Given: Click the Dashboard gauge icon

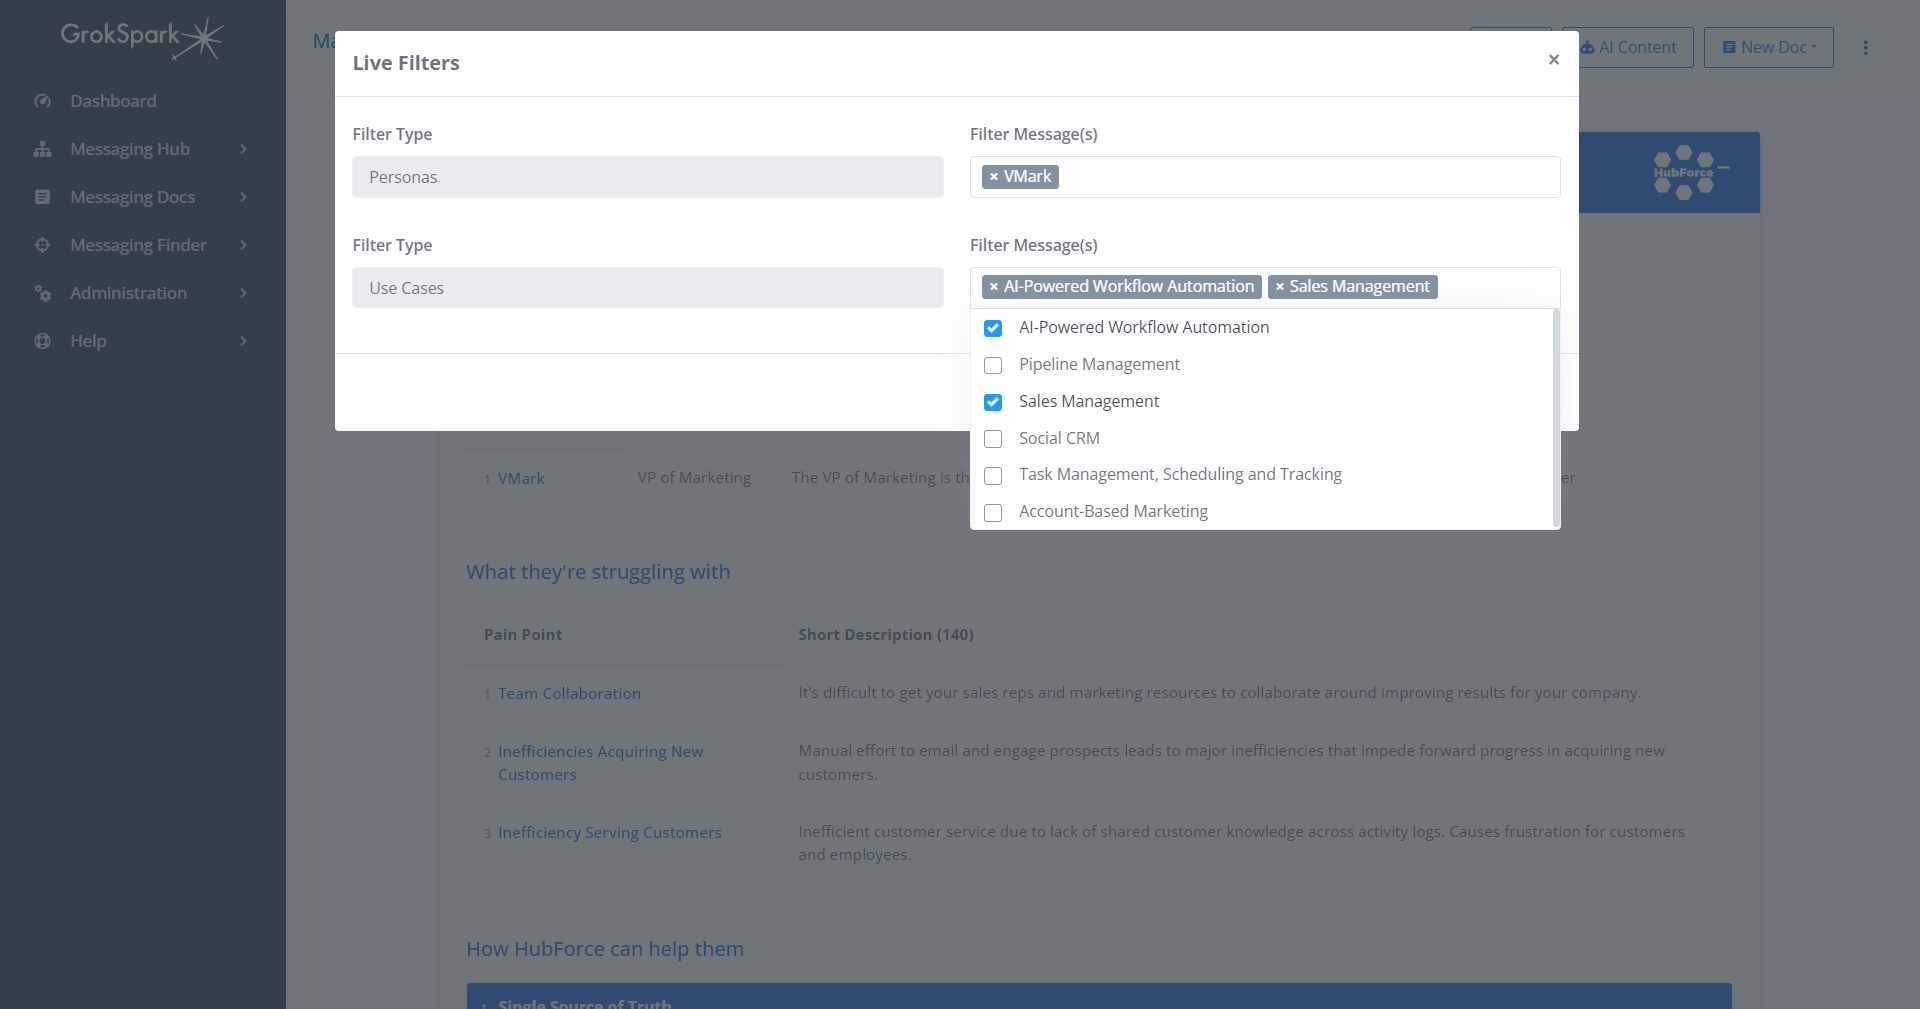Looking at the screenshot, I should (42, 101).
